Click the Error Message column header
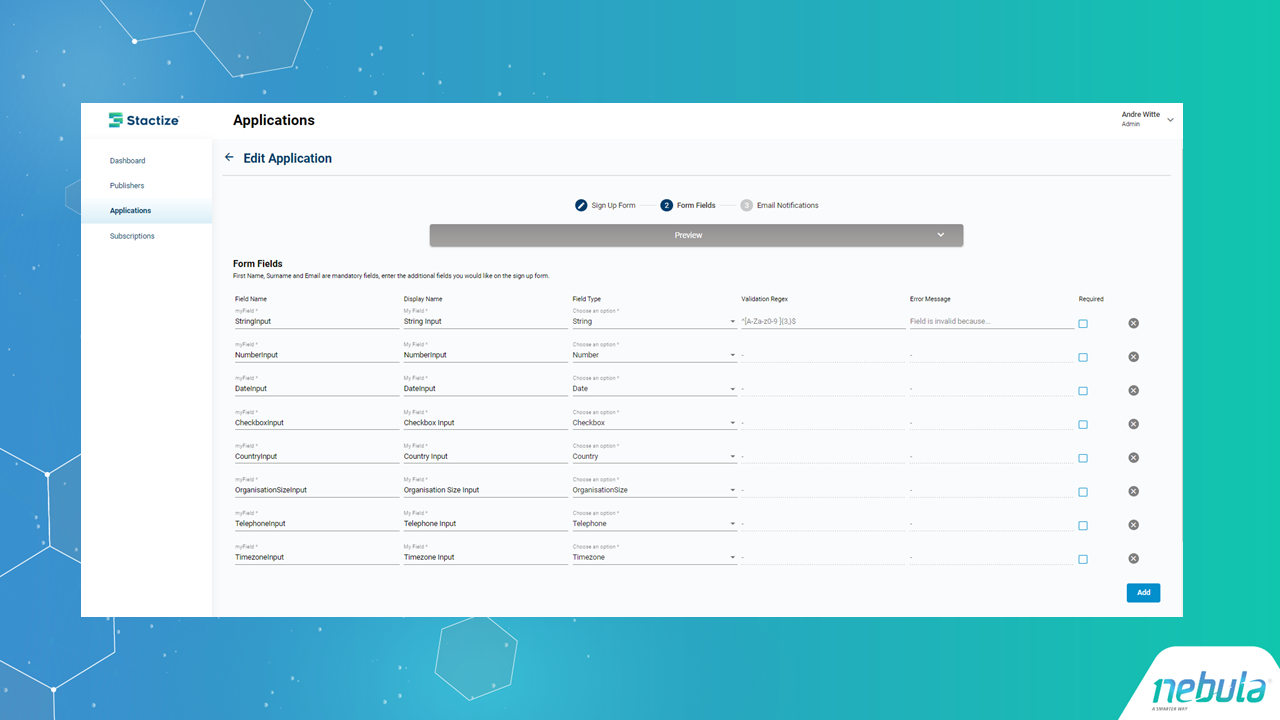Image resolution: width=1280 pixels, height=720 pixels. click(930, 299)
